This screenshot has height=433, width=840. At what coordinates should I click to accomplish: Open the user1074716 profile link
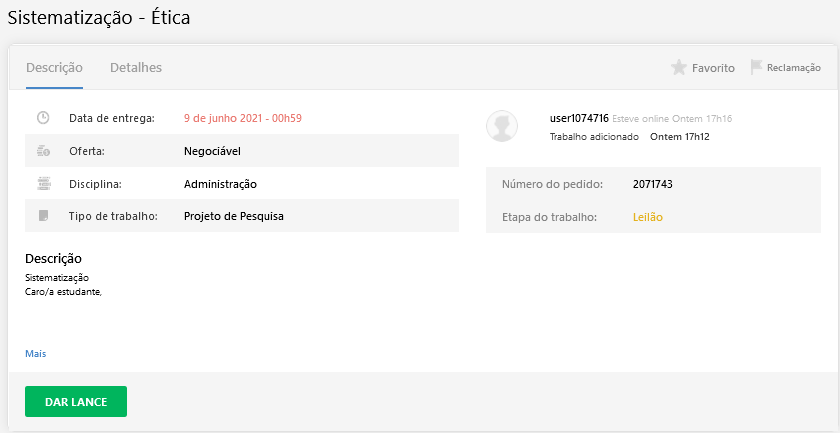(x=579, y=118)
